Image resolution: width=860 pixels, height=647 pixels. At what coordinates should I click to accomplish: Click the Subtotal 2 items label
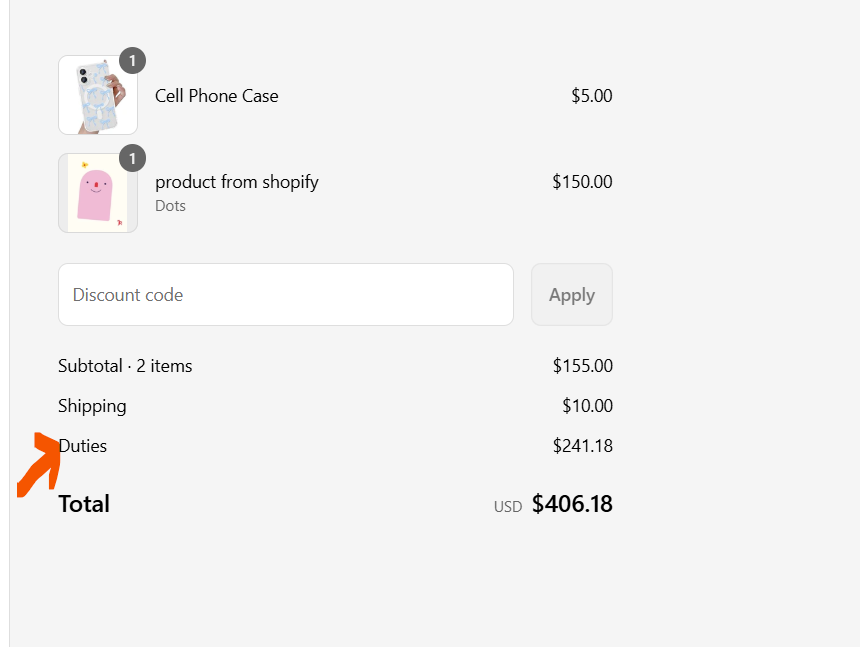pyautogui.click(x=125, y=366)
